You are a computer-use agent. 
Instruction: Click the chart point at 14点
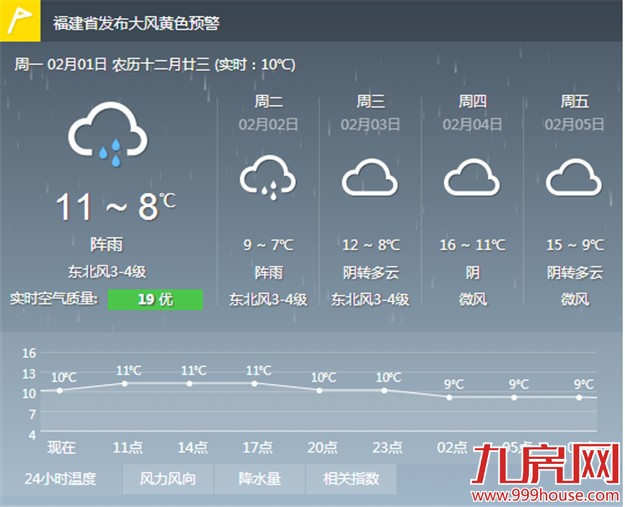[190, 383]
